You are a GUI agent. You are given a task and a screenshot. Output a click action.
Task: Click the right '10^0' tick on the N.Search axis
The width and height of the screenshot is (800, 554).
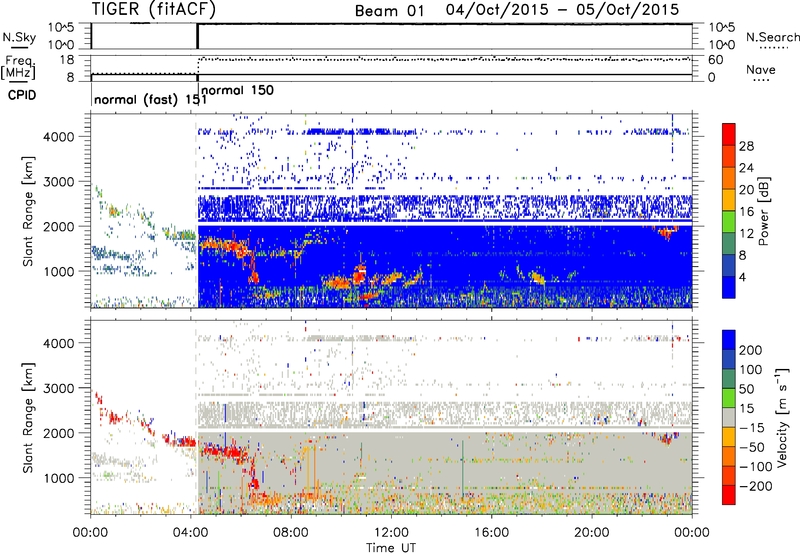click(721, 45)
